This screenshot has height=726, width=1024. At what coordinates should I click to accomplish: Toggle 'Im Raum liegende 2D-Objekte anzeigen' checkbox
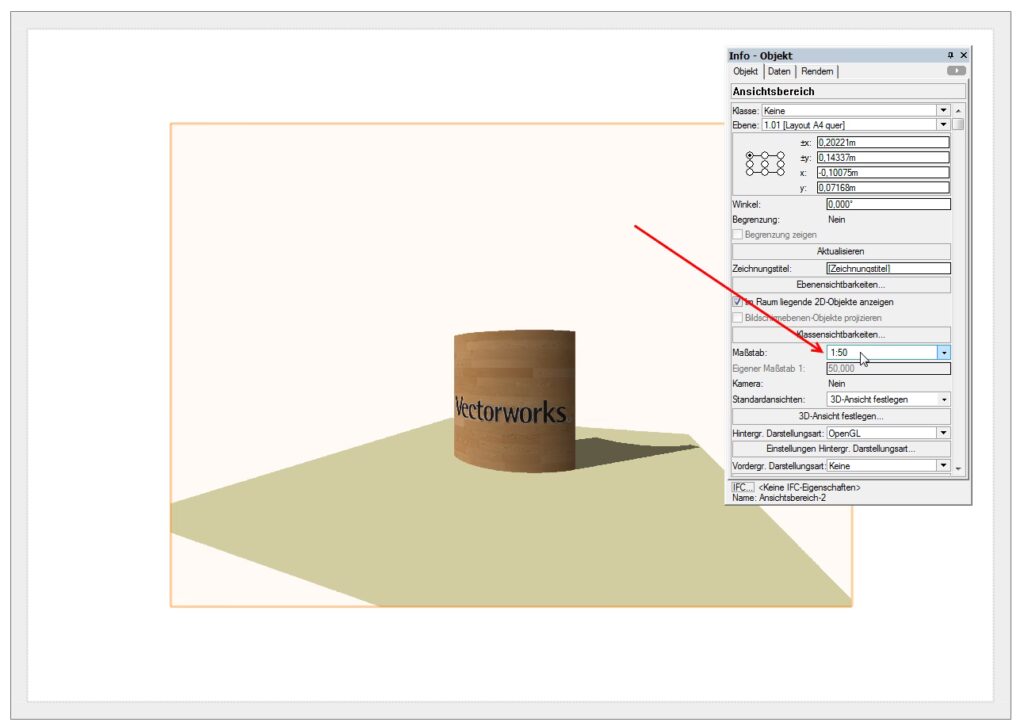(x=738, y=301)
